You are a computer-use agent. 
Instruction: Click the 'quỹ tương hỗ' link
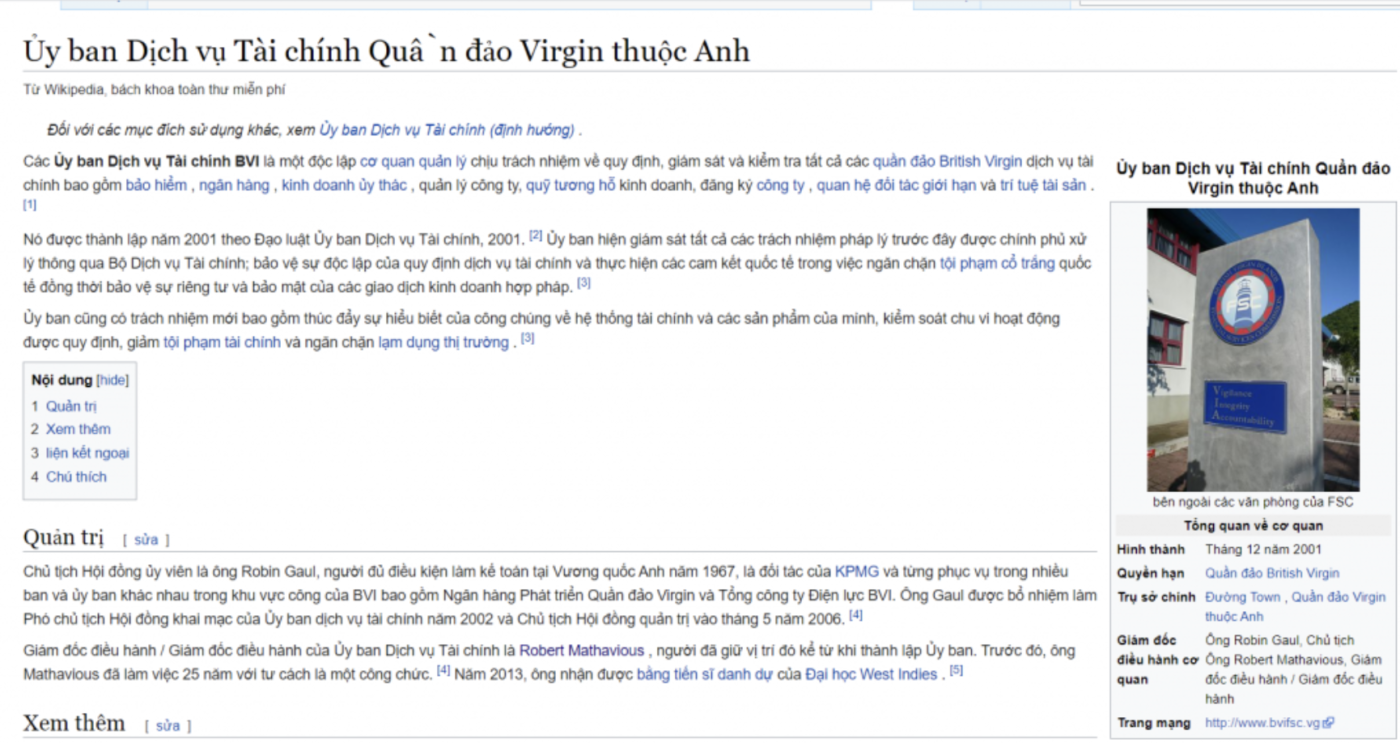pos(571,185)
